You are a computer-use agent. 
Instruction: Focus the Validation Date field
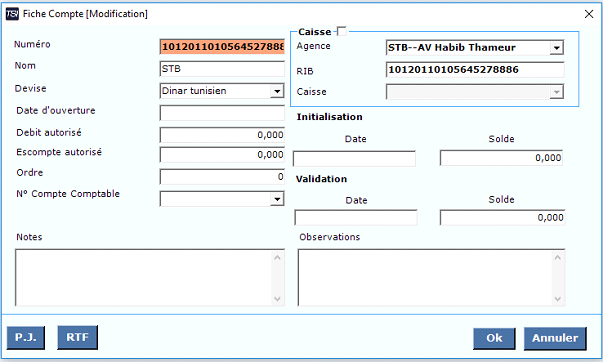pos(356,218)
